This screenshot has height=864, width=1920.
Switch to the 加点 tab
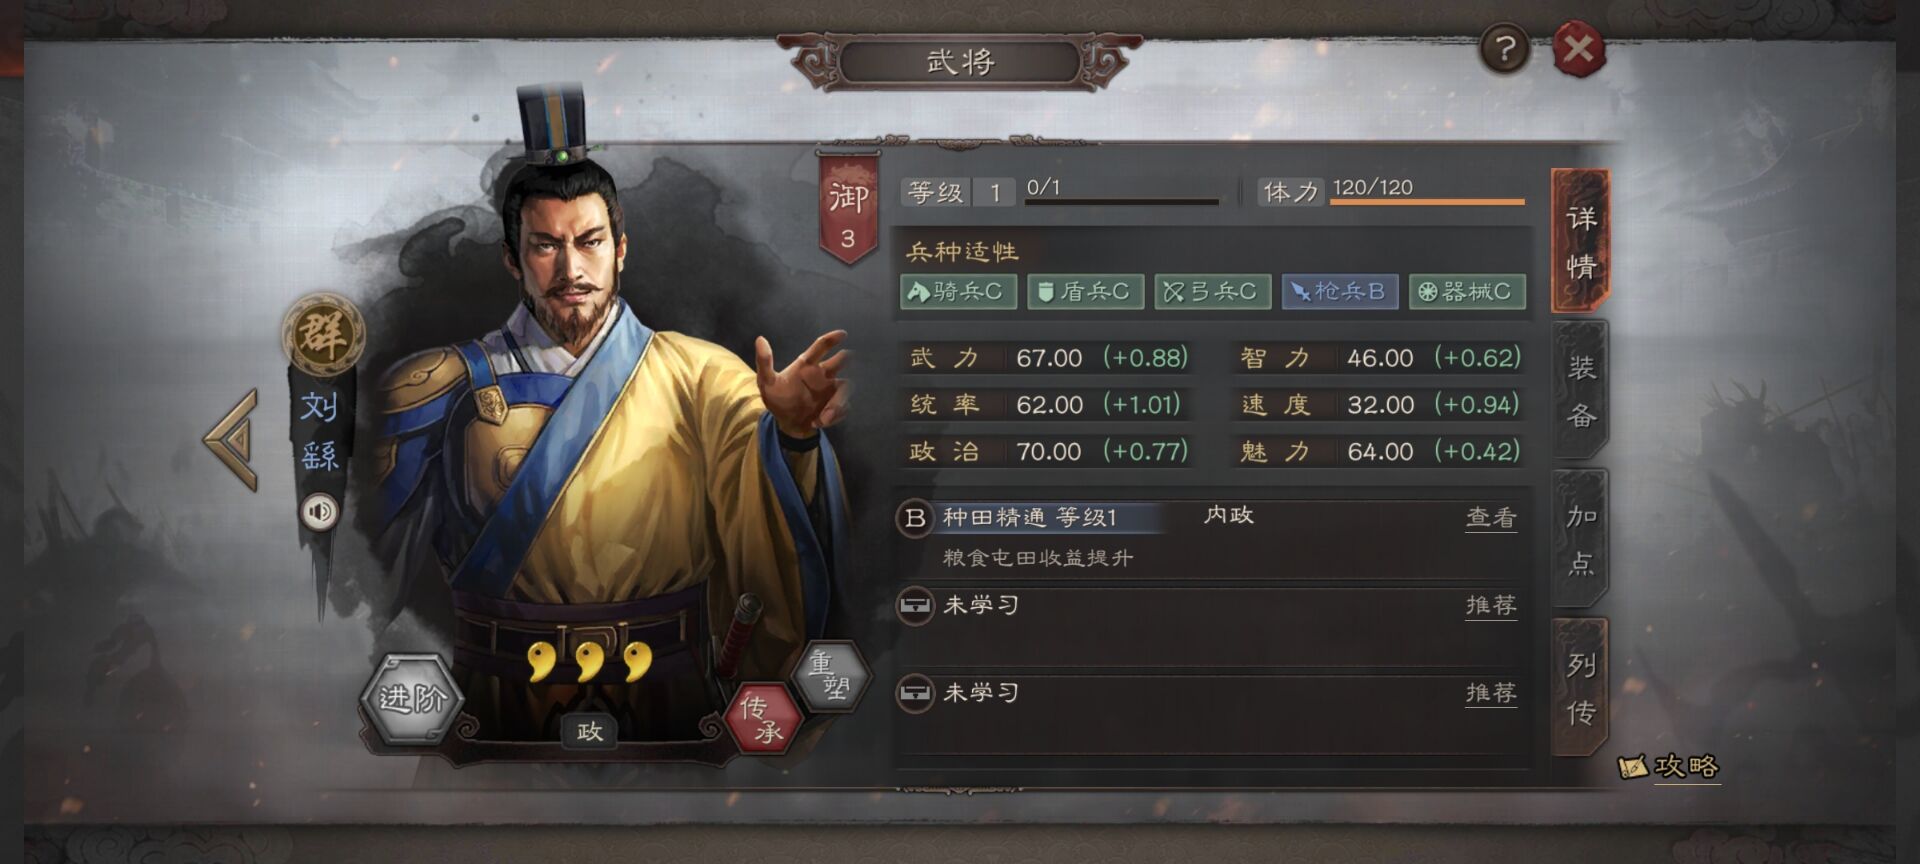[1581, 539]
